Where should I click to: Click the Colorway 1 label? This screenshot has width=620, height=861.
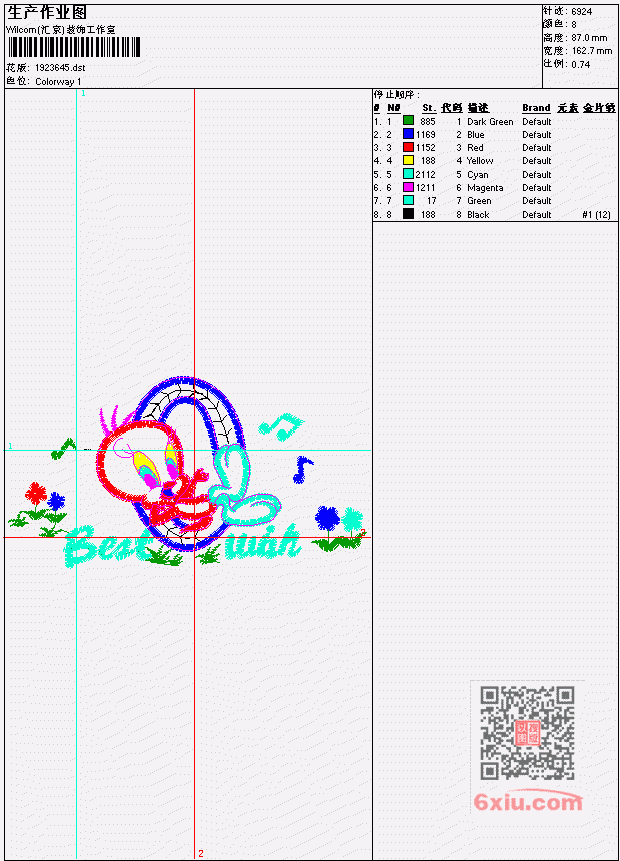[x=58, y=81]
